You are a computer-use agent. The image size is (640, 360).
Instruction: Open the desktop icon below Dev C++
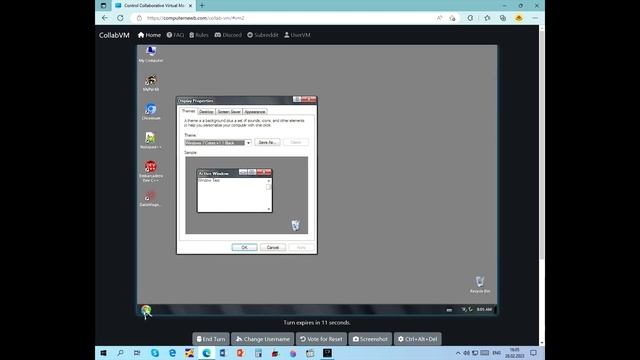150,198
